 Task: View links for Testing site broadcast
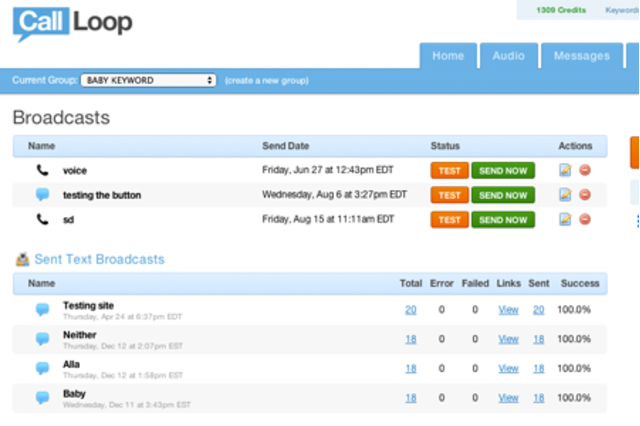pyautogui.click(x=508, y=310)
